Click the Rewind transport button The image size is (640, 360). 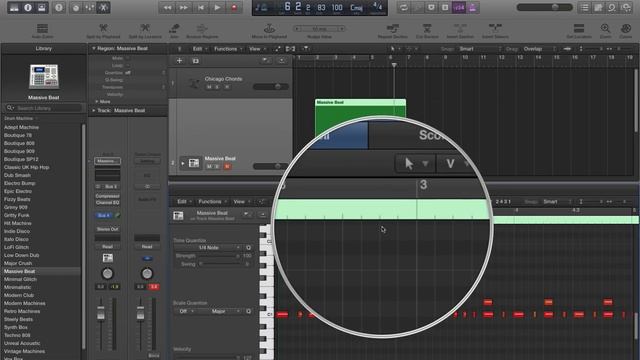(167, 7)
